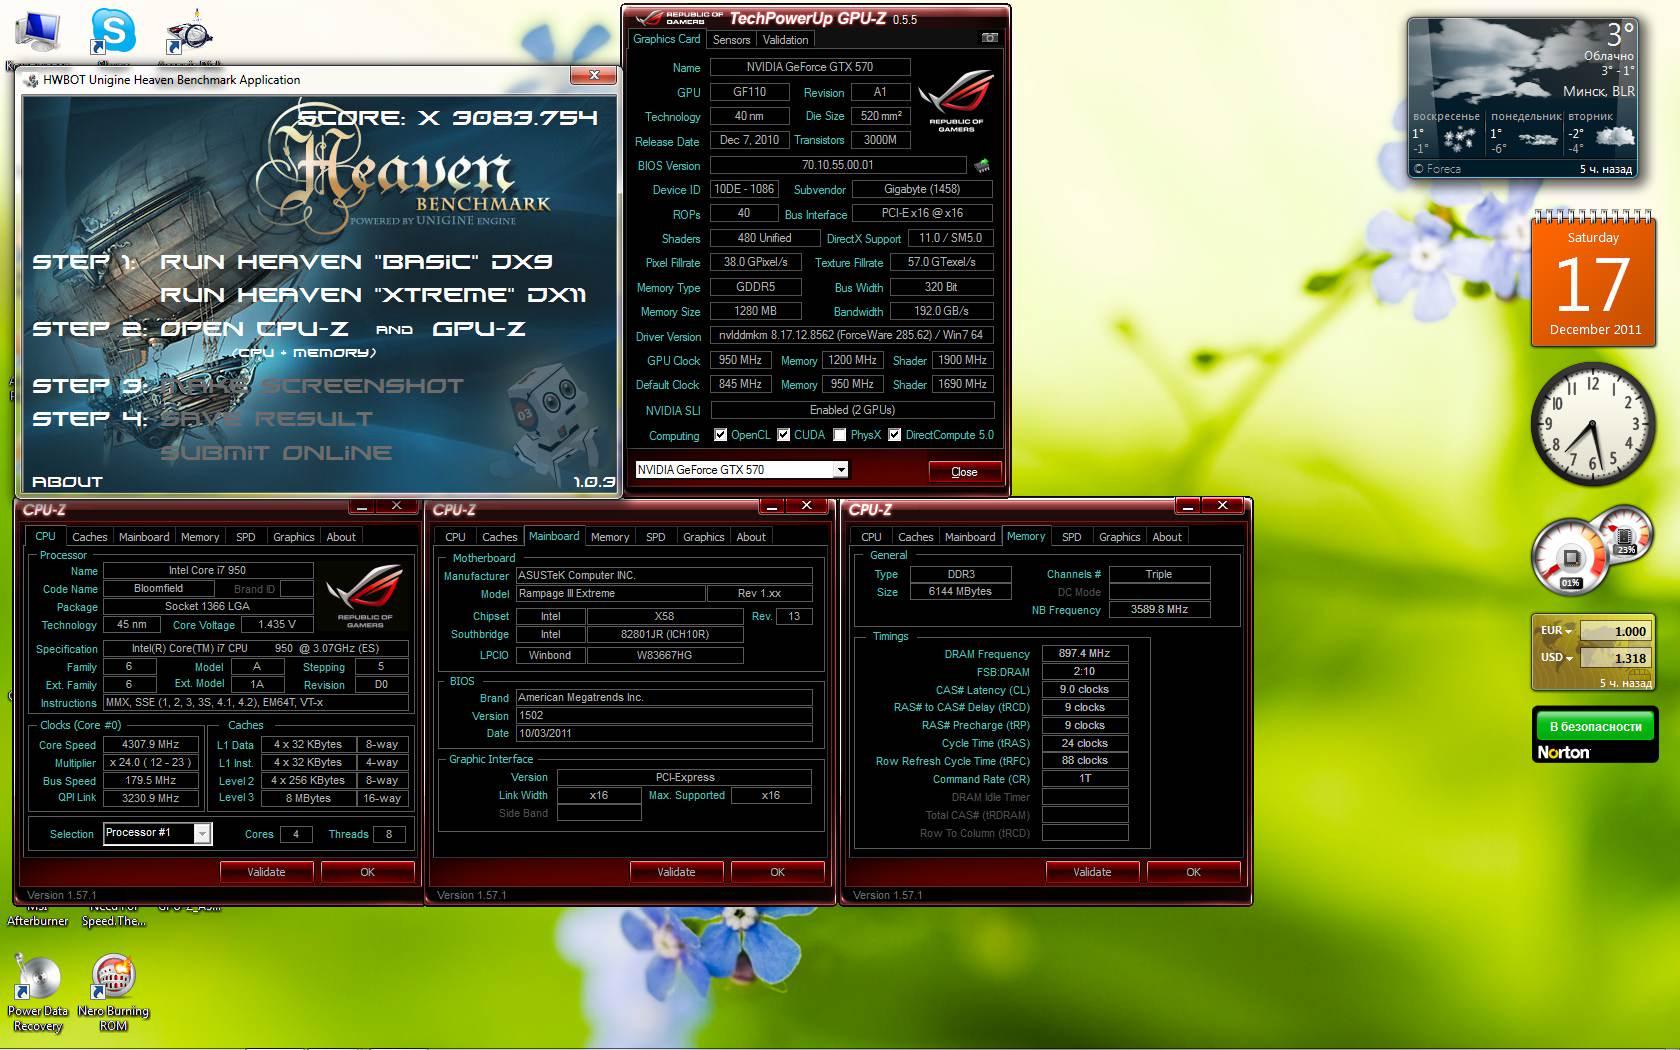
Task: Switch to Validation tab in GPU-Z
Action: (785, 40)
